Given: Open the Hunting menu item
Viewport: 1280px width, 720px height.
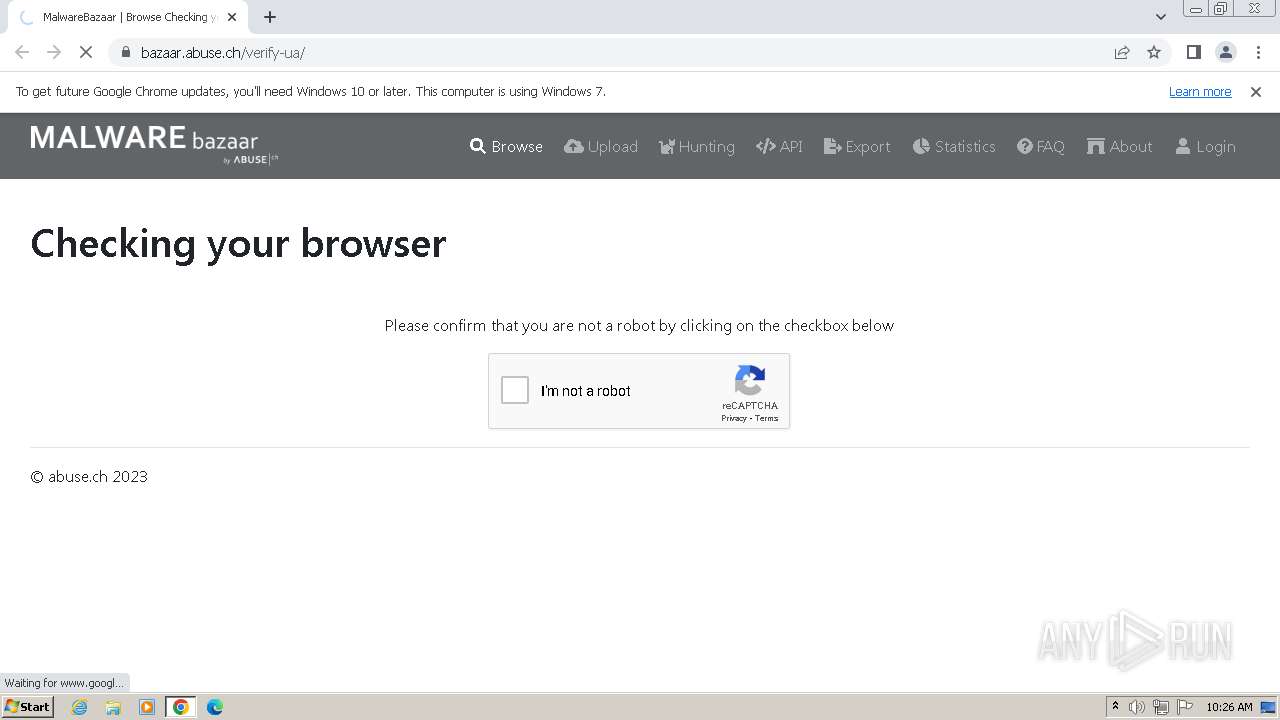Looking at the screenshot, I should (x=697, y=146).
